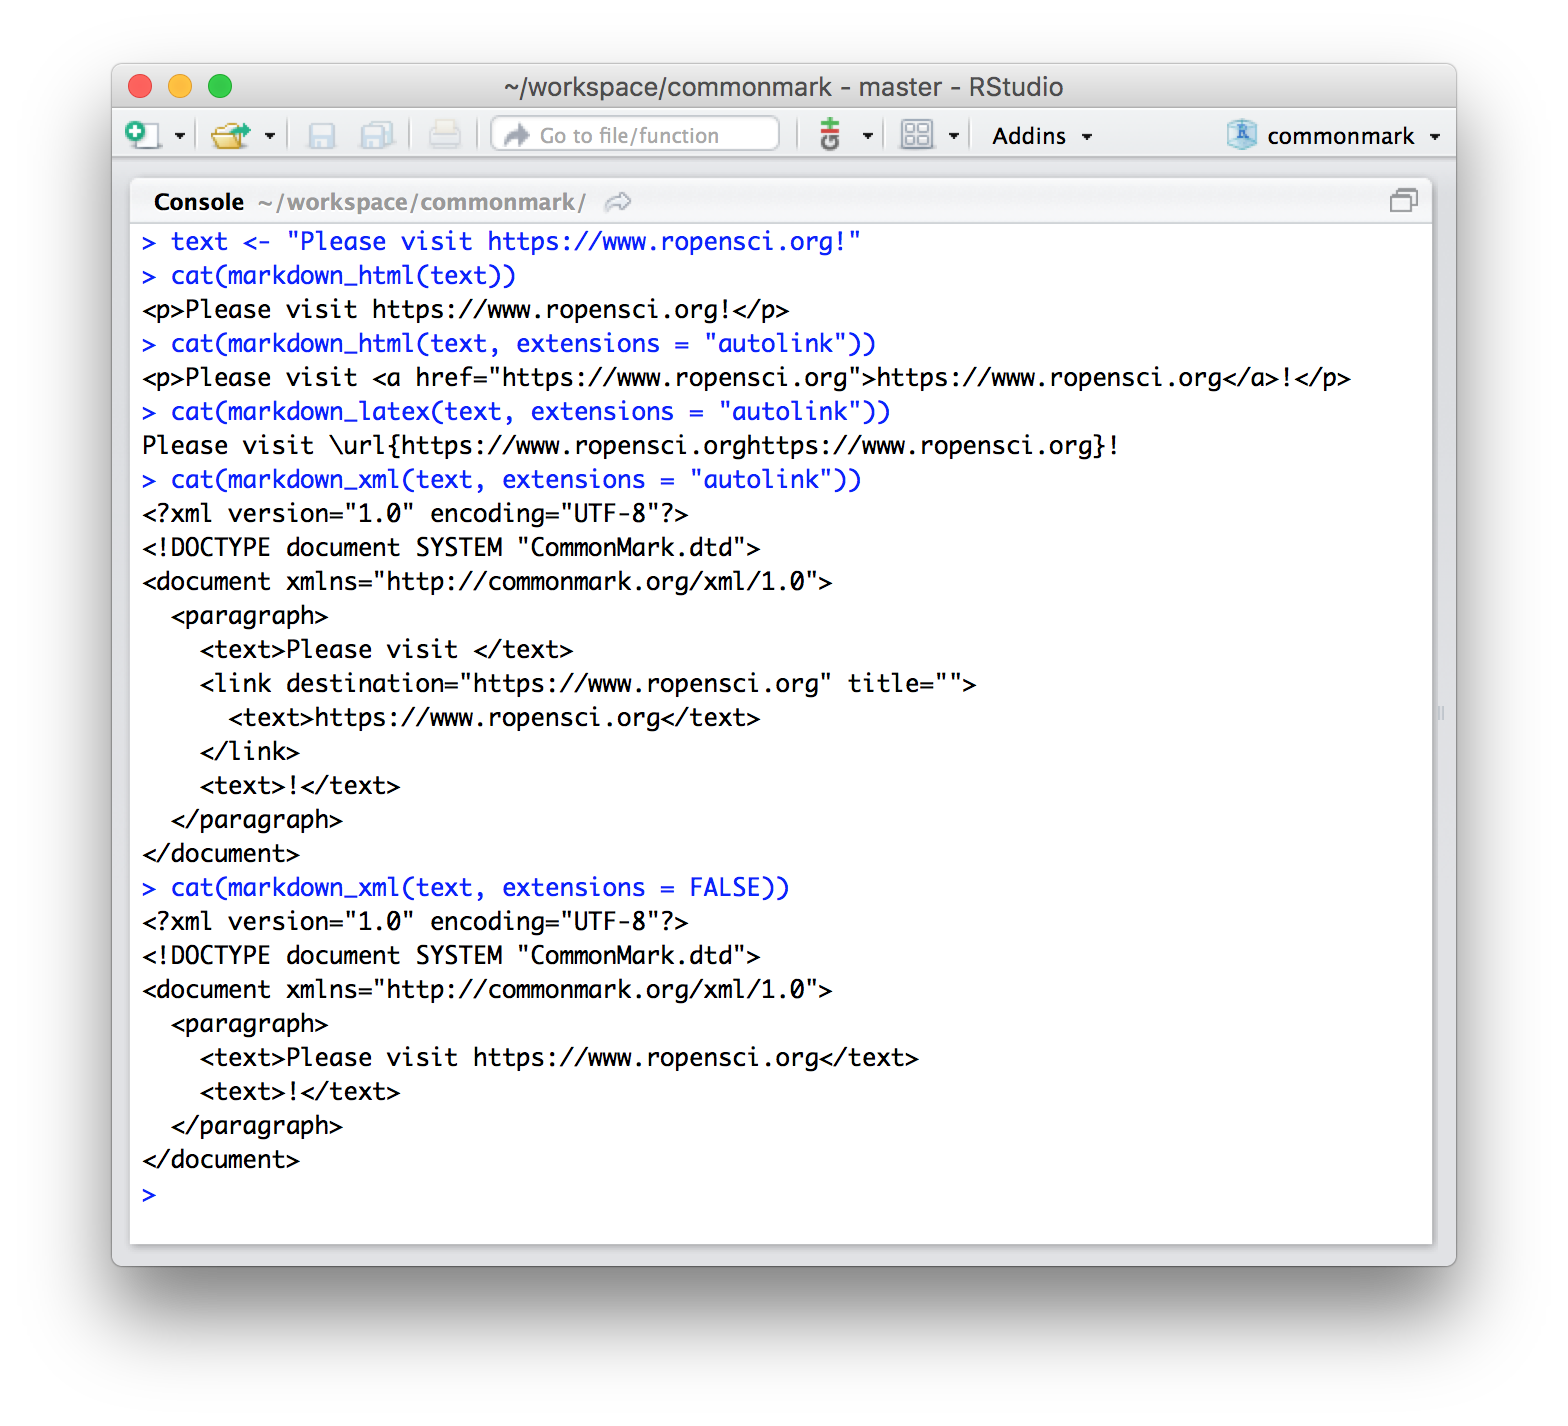Click the Open File folder icon
Image resolution: width=1568 pixels, height=1426 pixels.
pyautogui.click(x=230, y=135)
